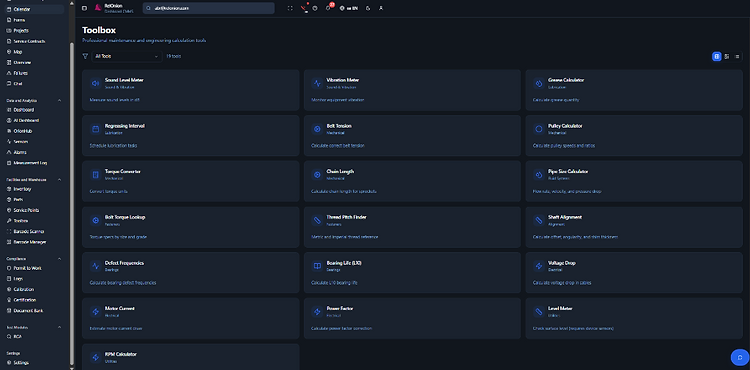
Task: Click the Vibration Meter waveform icon
Action: click(317, 83)
